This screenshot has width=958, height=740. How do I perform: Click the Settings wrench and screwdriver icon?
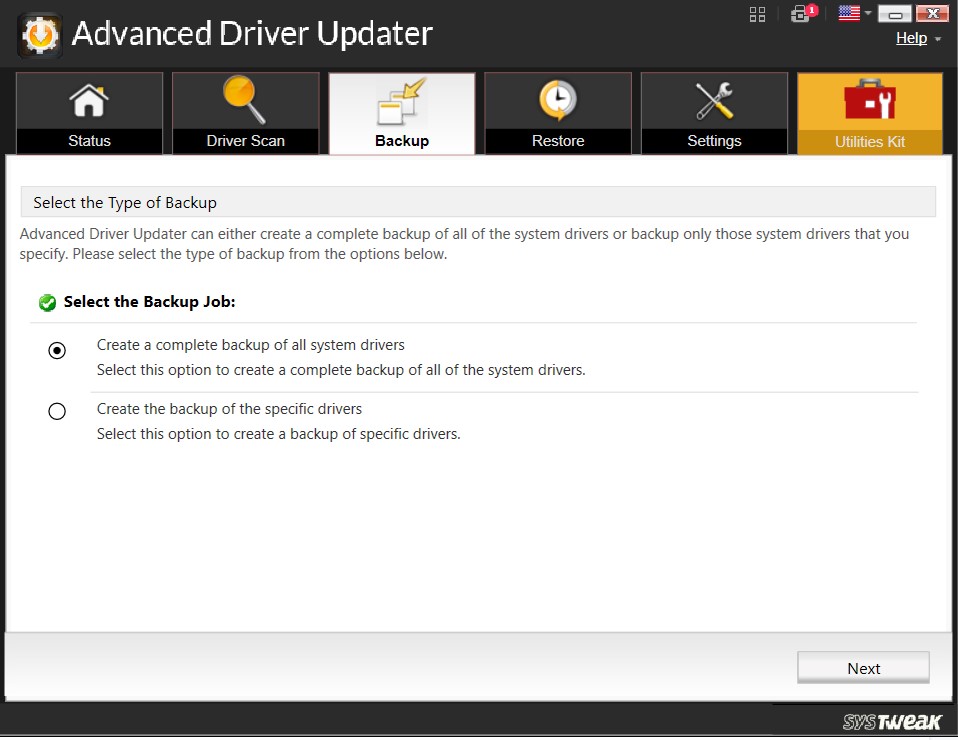click(713, 99)
